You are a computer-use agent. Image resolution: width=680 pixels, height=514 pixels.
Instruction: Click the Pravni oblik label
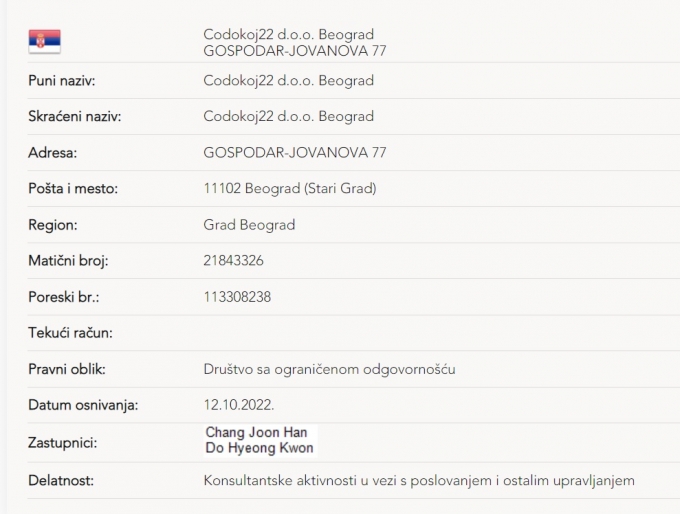67,370
